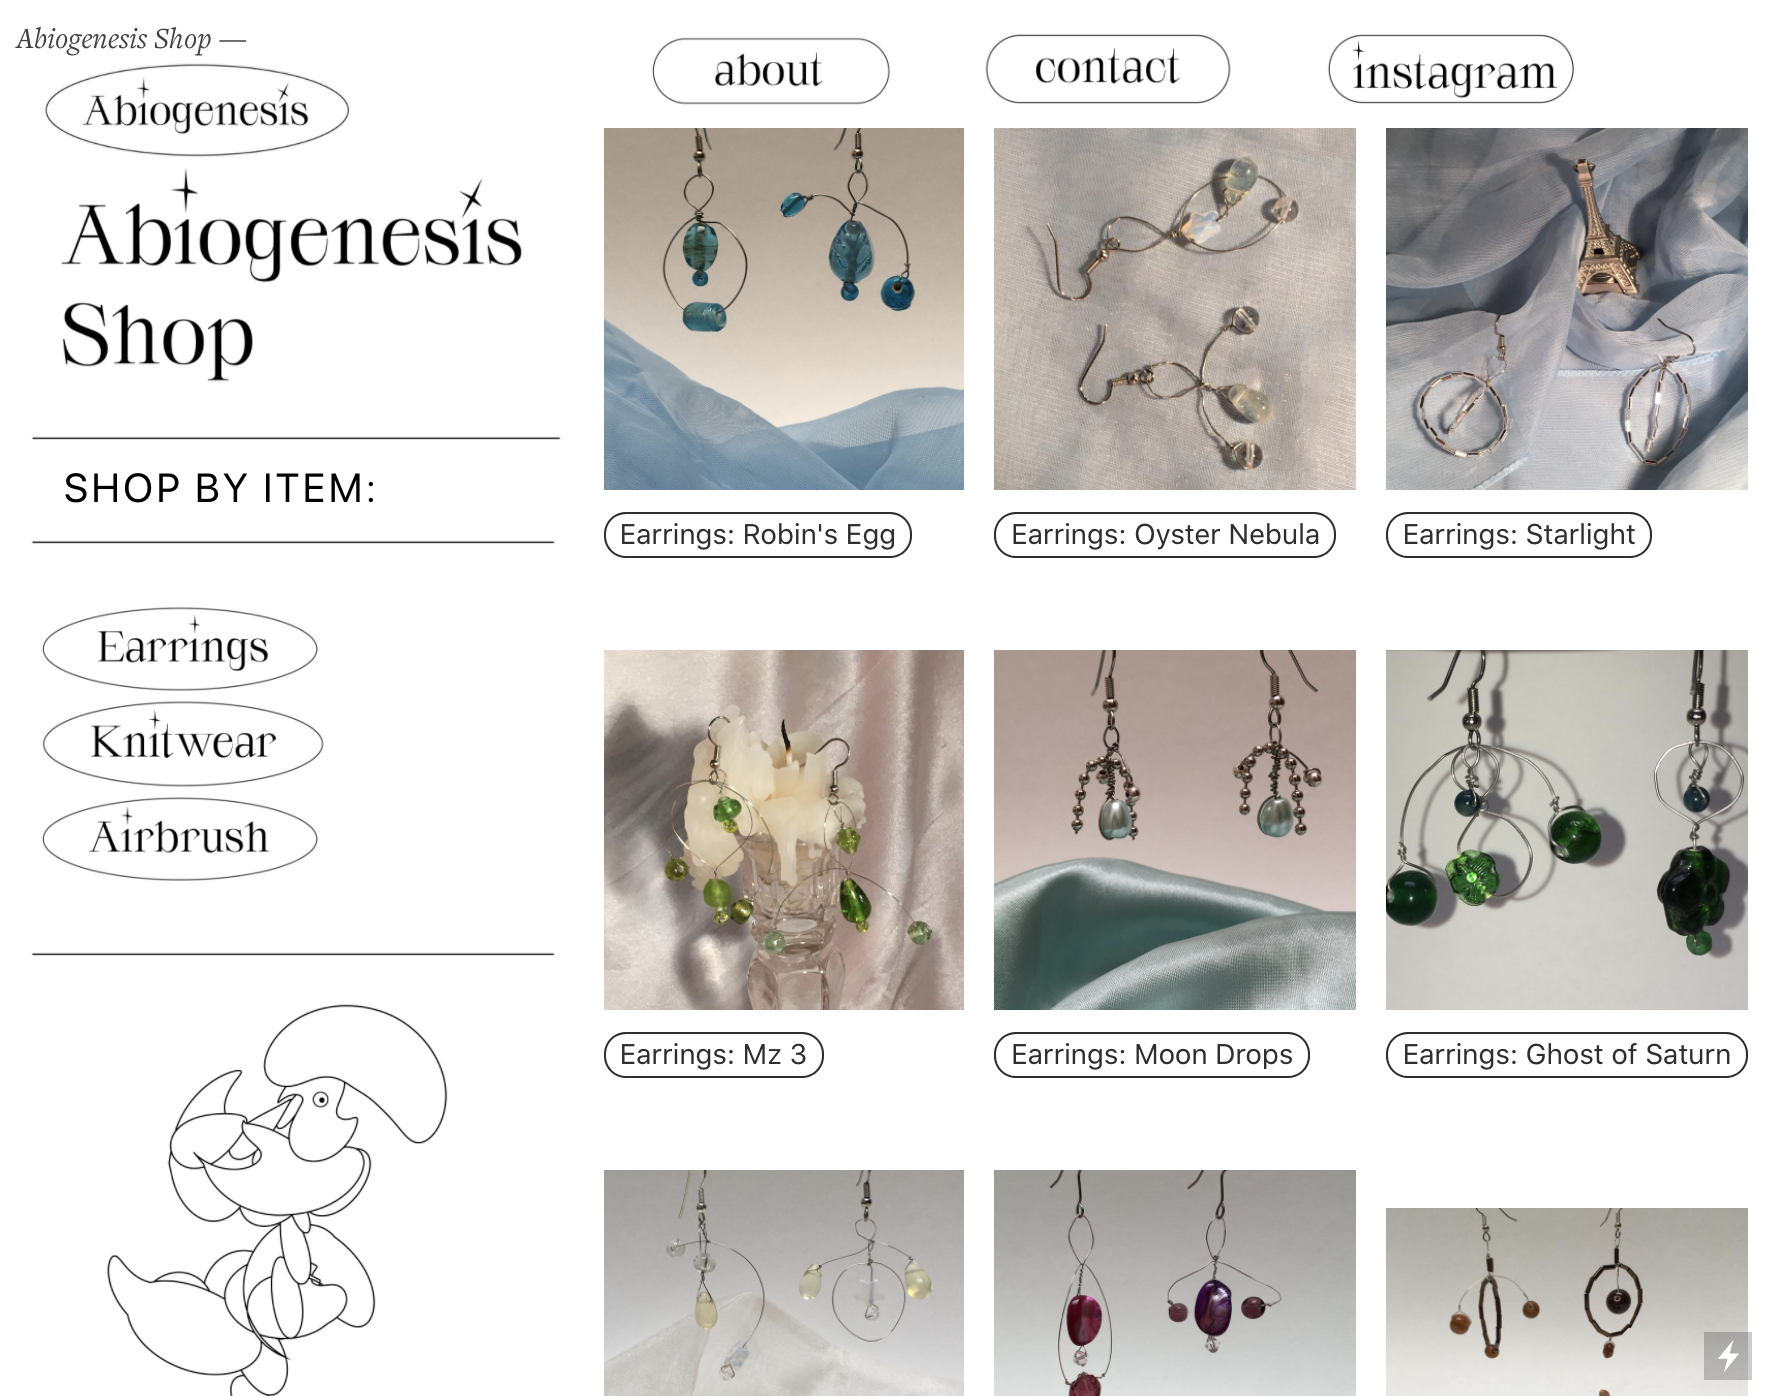
Task: Select the Airbrush category
Action: [x=180, y=838]
